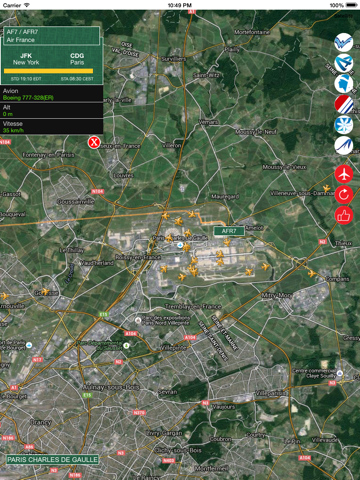Select the Alt altitude row
This screenshot has width=360, height=480.
point(52,110)
